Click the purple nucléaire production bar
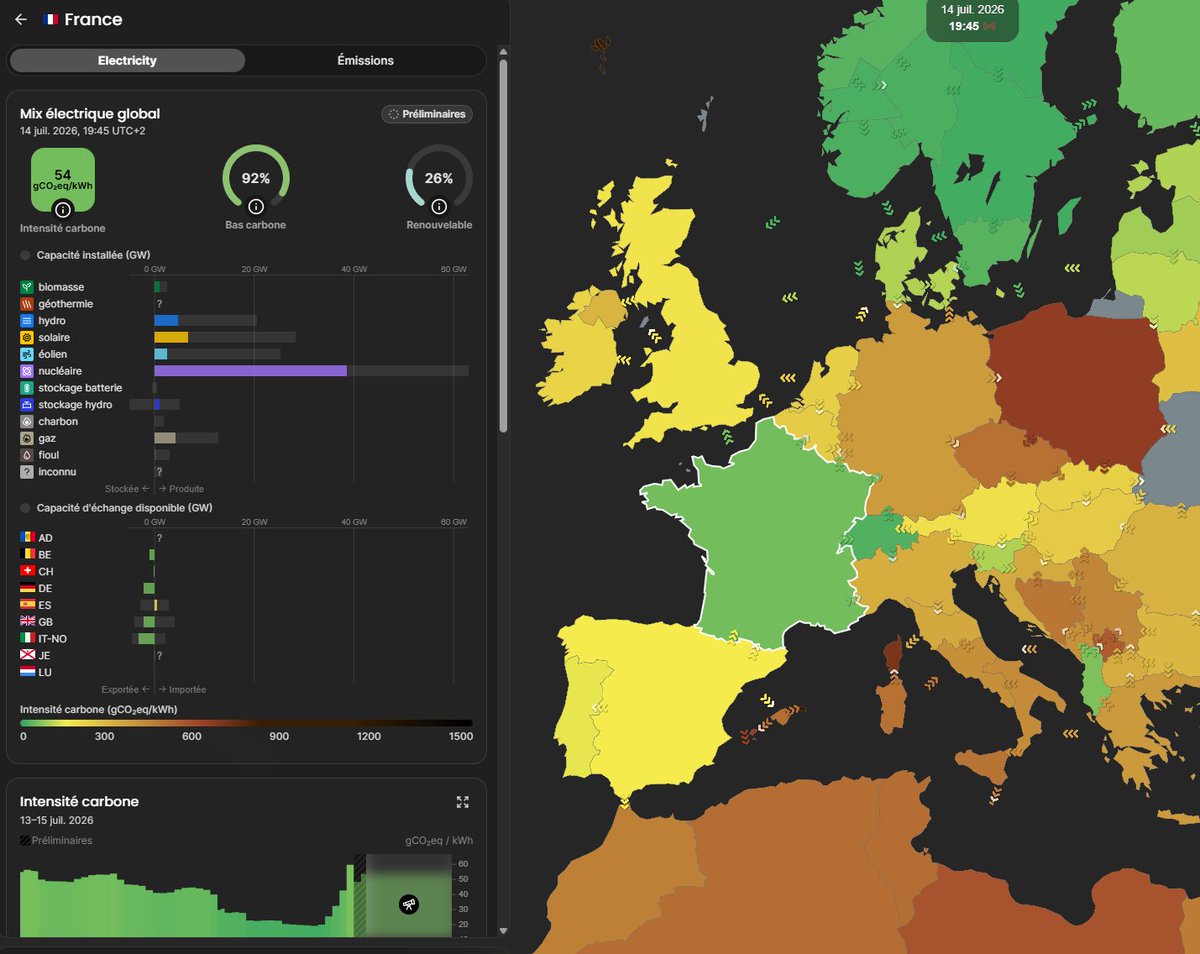This screenshot has height=954, width=1200. point(250,371)
